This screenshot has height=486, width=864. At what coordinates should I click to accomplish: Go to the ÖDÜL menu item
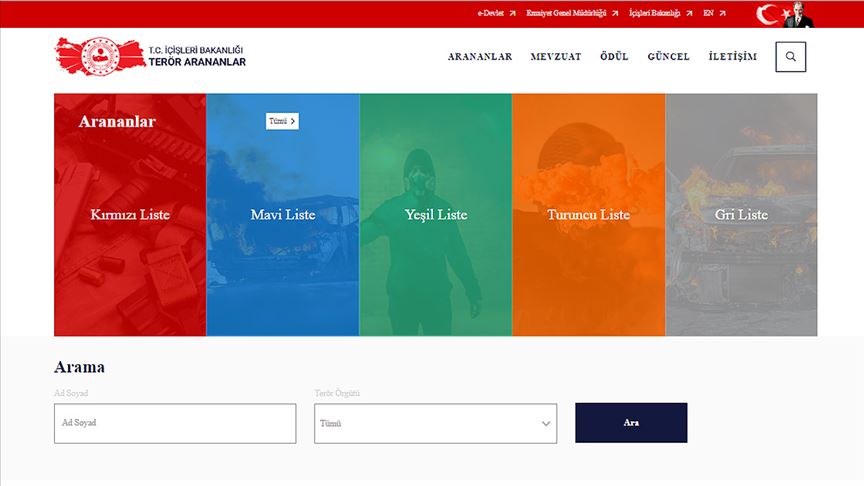click(x=614, y=57)
